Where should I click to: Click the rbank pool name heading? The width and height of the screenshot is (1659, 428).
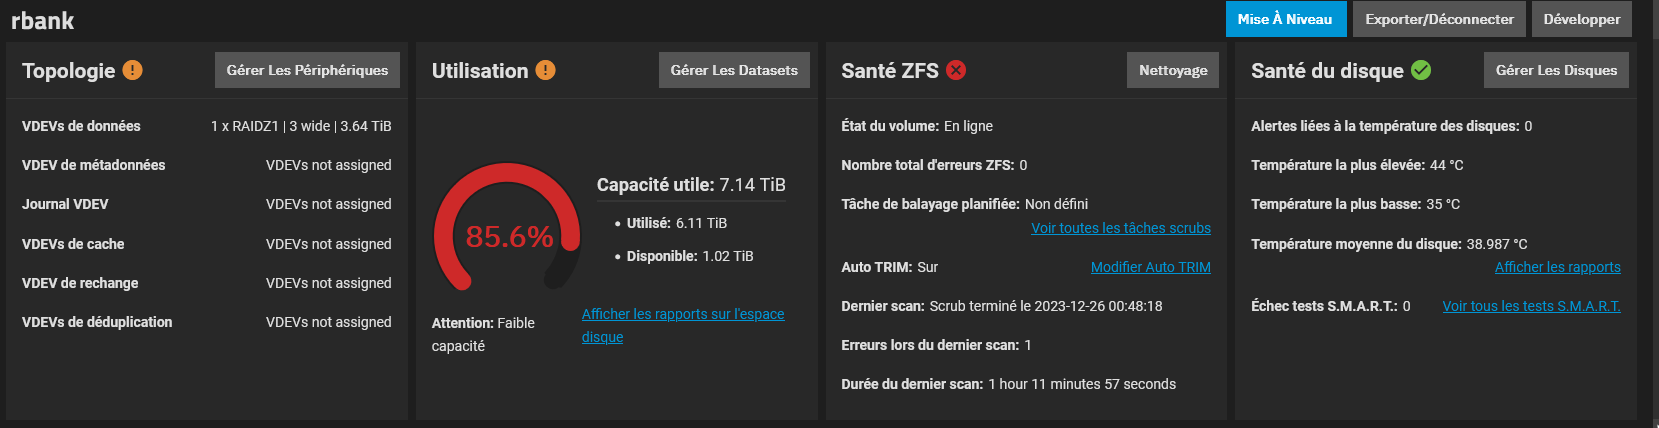click(42, 20)
